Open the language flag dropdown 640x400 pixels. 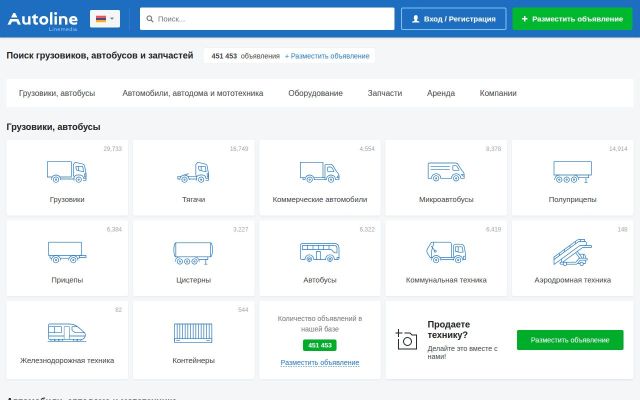tap(105, 19)
